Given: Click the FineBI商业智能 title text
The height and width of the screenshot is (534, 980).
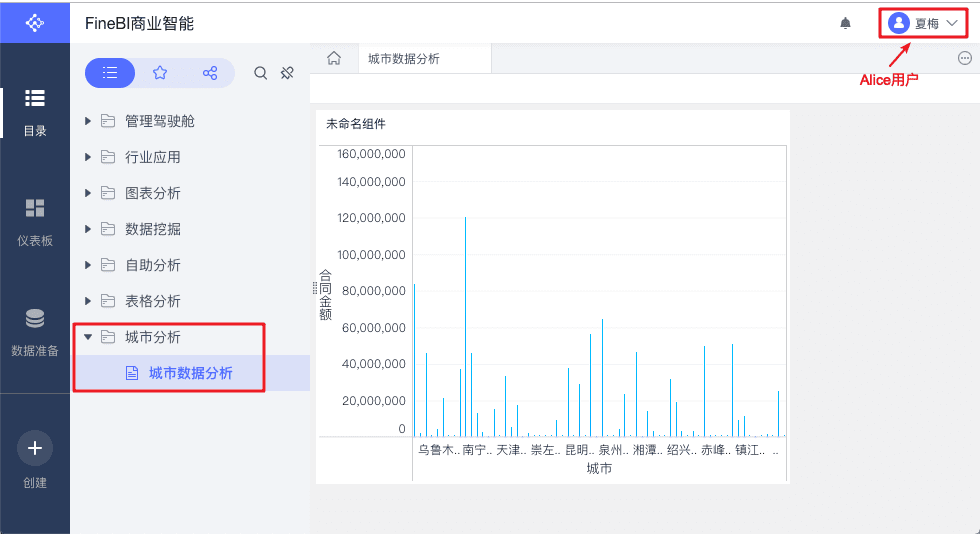Looking at the screenshot, I should pyautogui.click(x=139, y=23).
